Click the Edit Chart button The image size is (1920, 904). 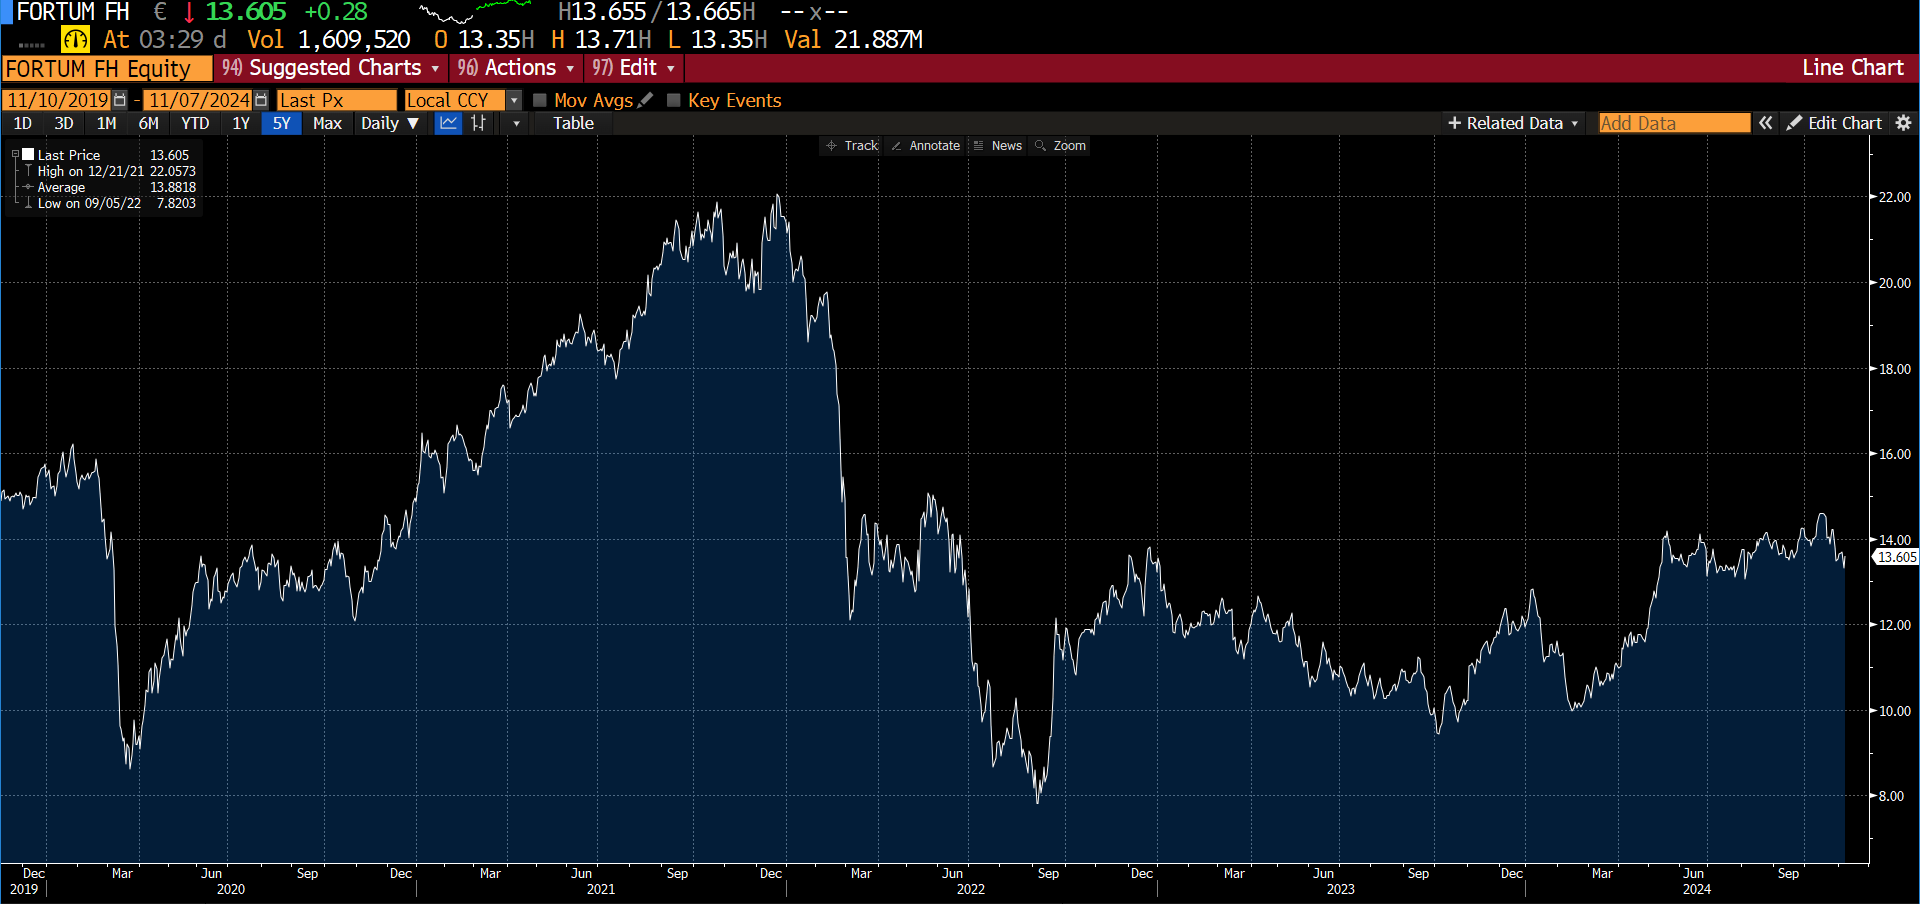point(1835,123)
